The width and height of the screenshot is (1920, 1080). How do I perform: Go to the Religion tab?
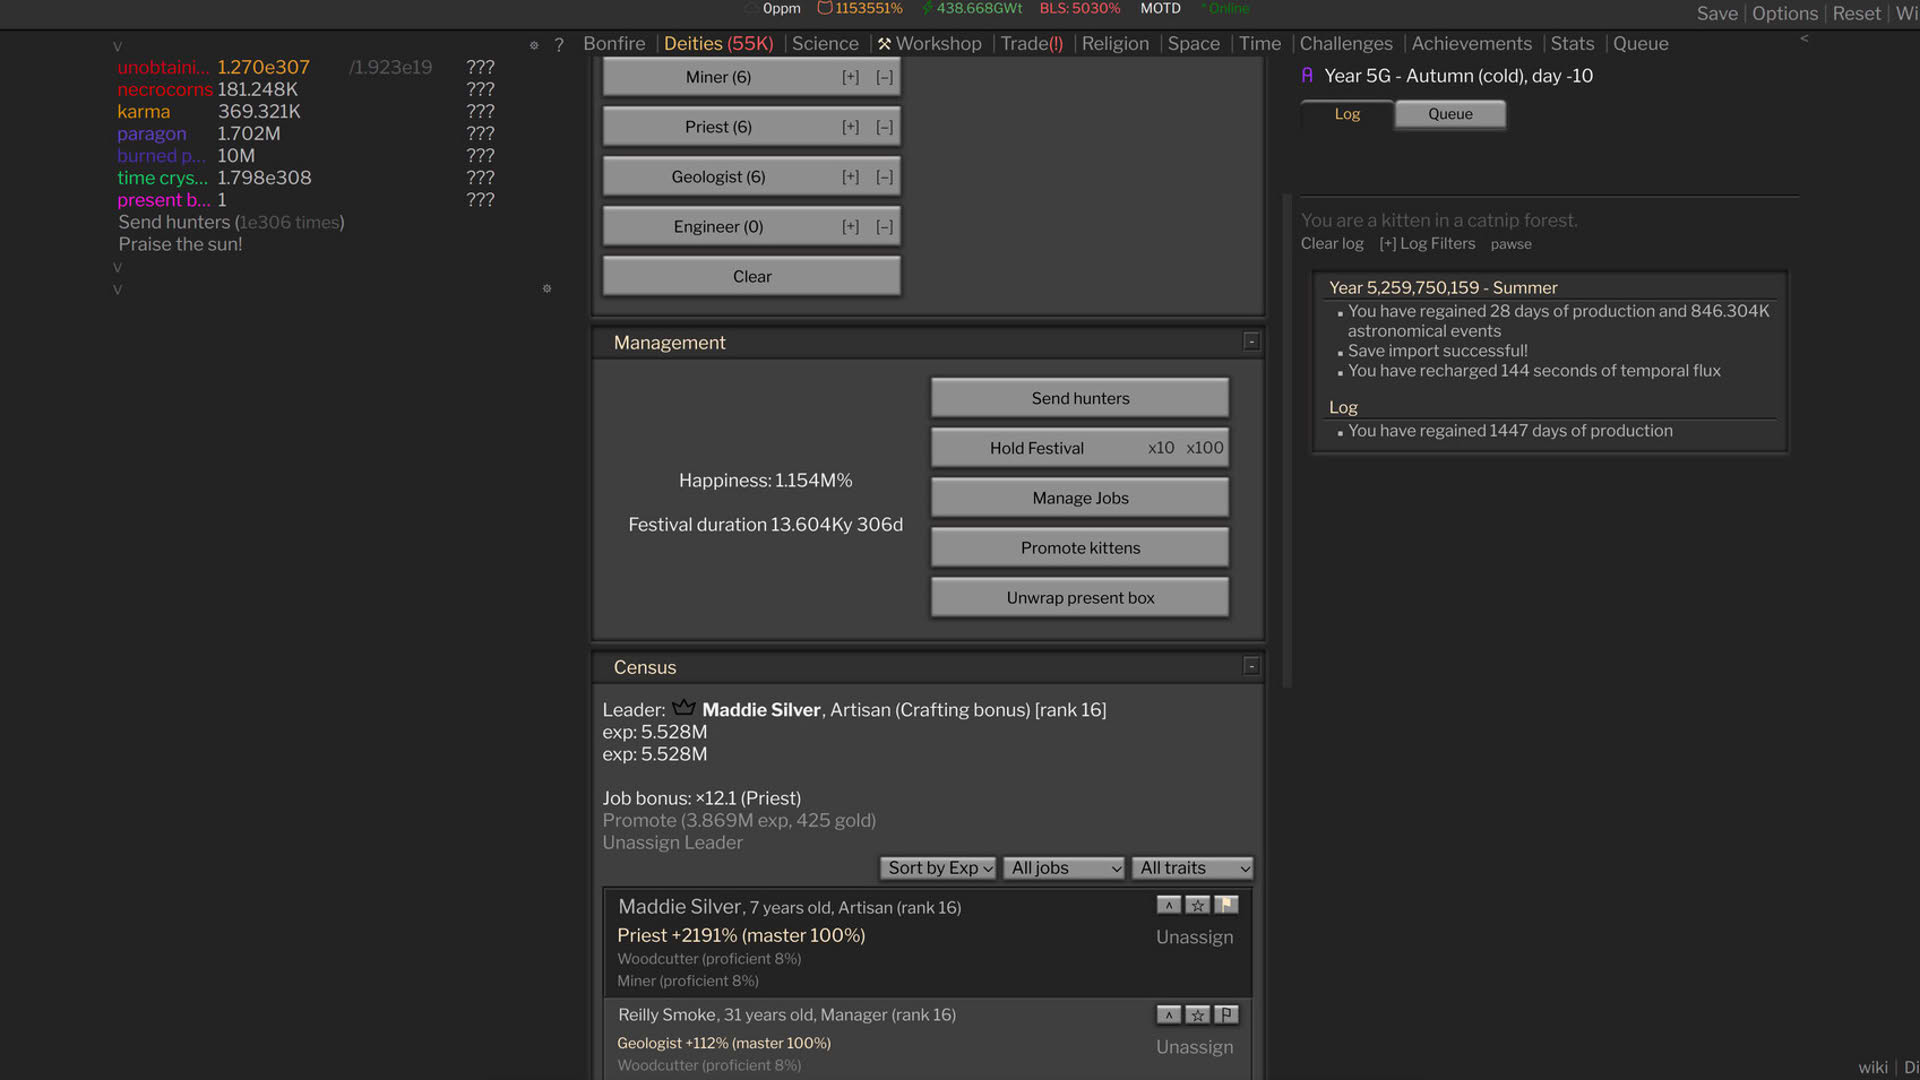point(1115,44)
